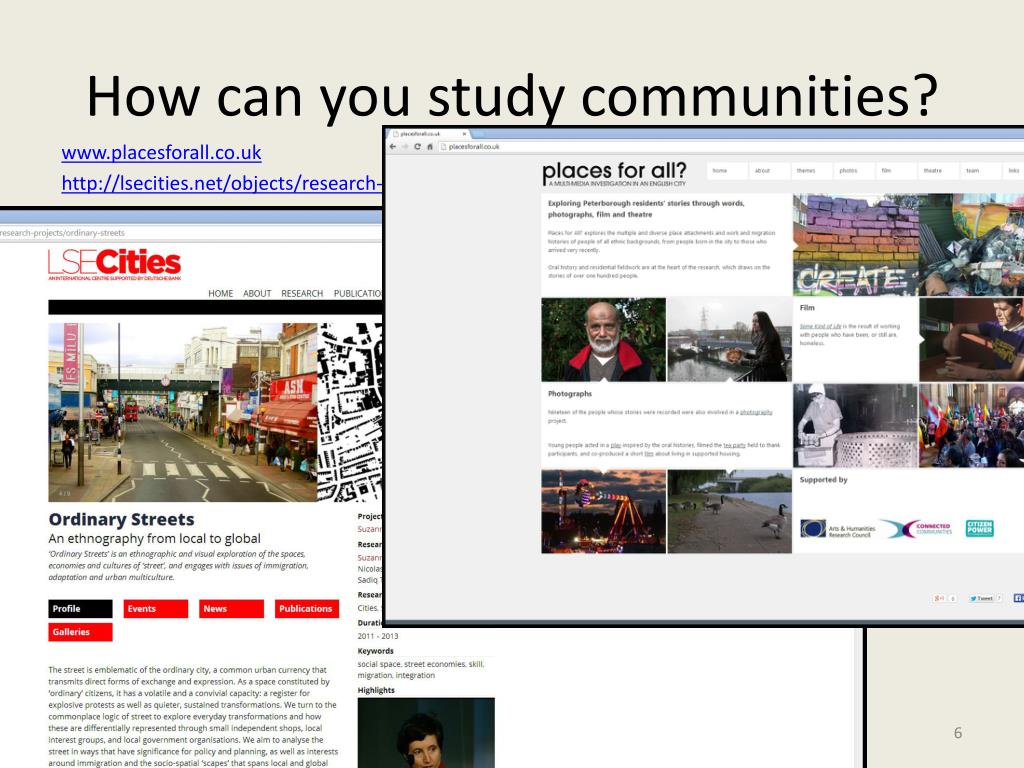Open HOME in LSE Cities navigation

coord(221,293)
